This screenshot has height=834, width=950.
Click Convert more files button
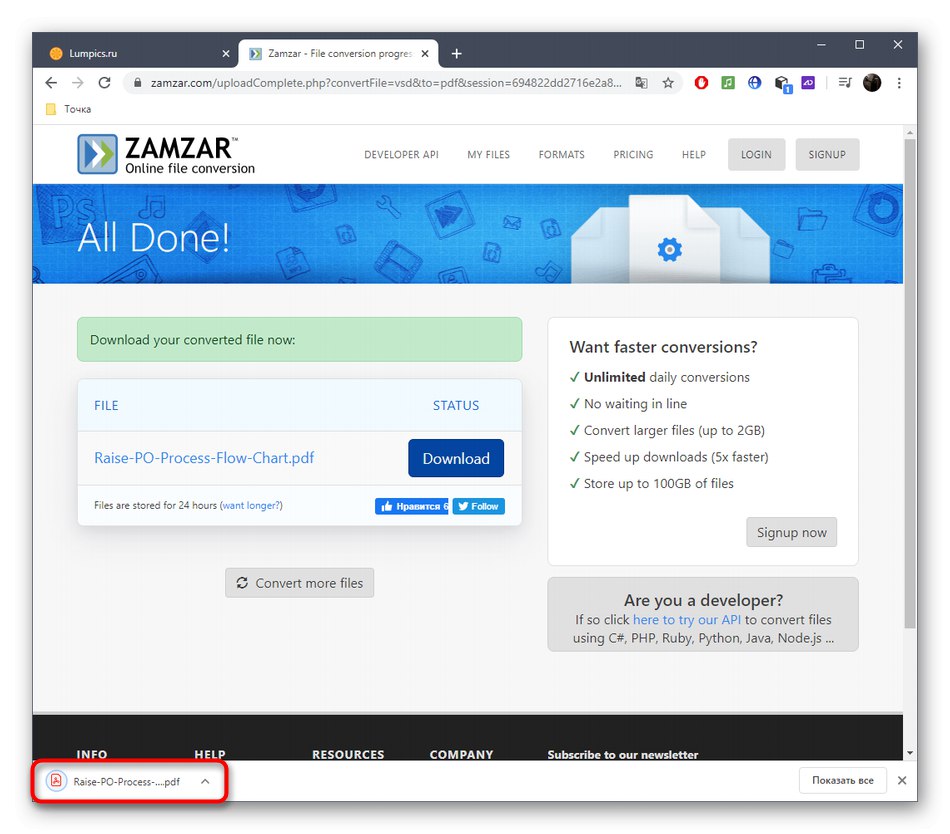click(x=299, y=583)
